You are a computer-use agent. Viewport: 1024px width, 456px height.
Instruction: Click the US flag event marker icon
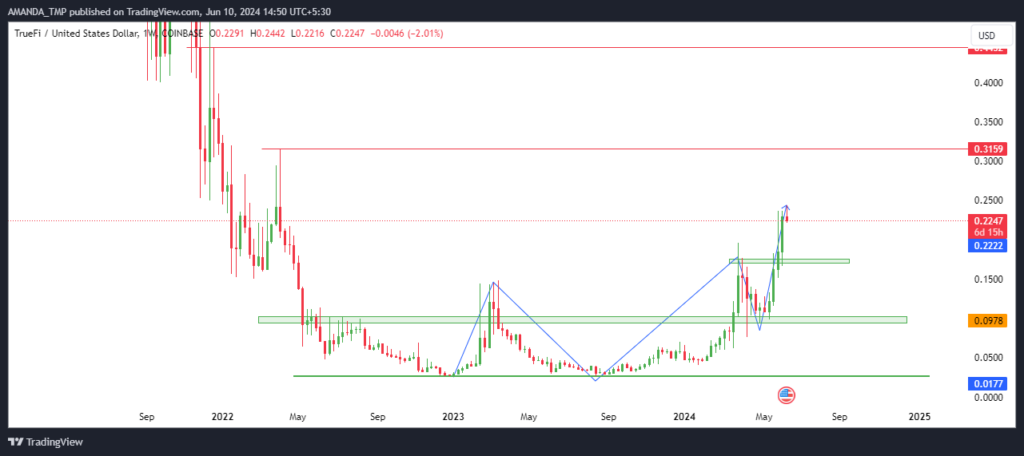(x=786, y=395)
